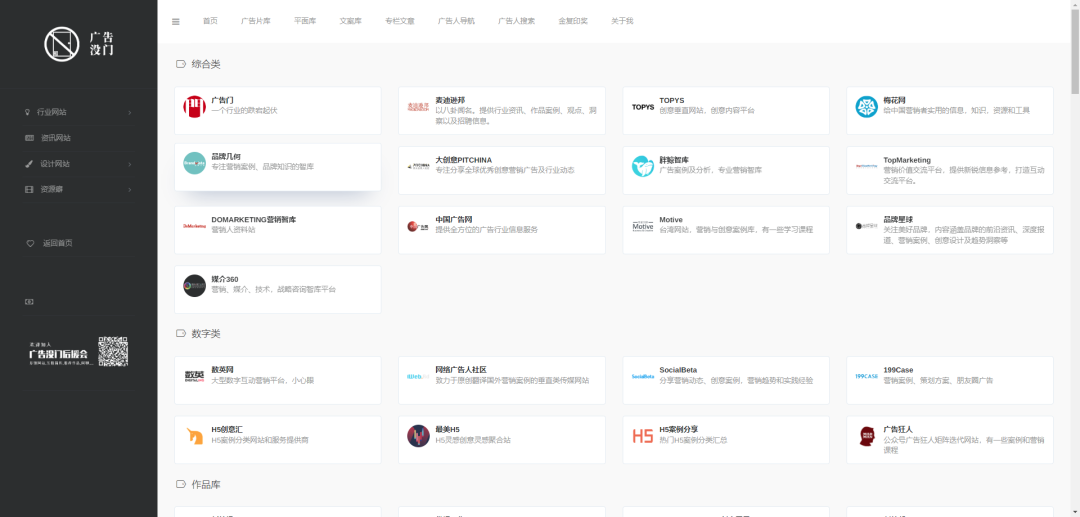Open the DOMARKETING logo icon

(x=194, y=226)
